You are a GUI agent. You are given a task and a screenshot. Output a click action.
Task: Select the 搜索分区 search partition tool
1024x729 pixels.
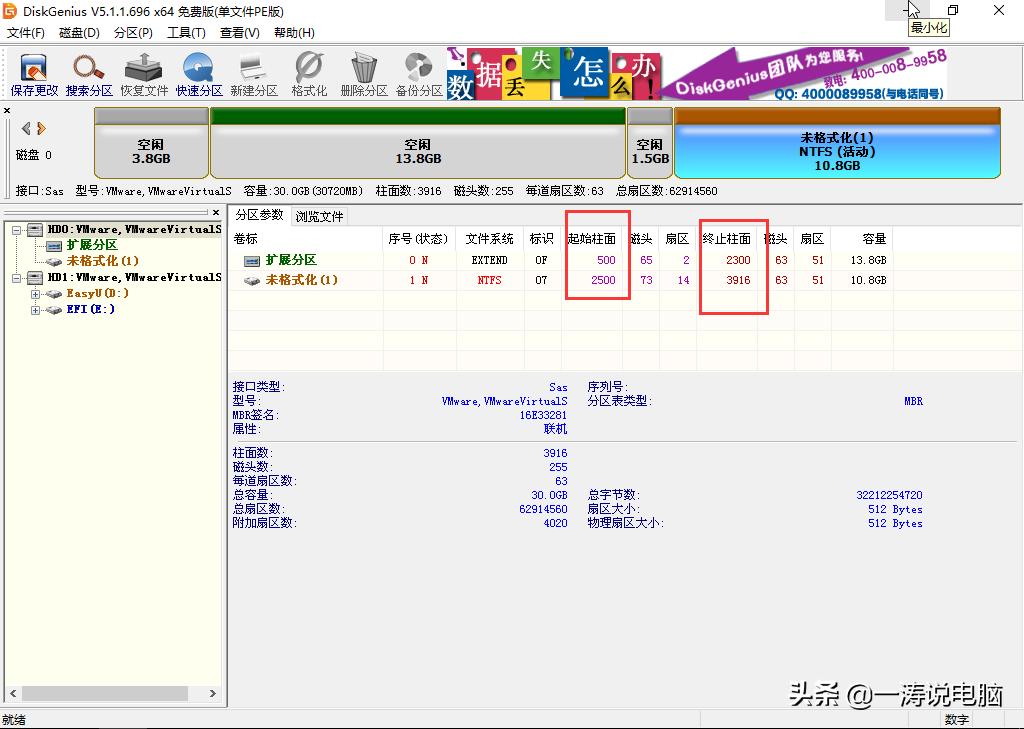point(88,73)
